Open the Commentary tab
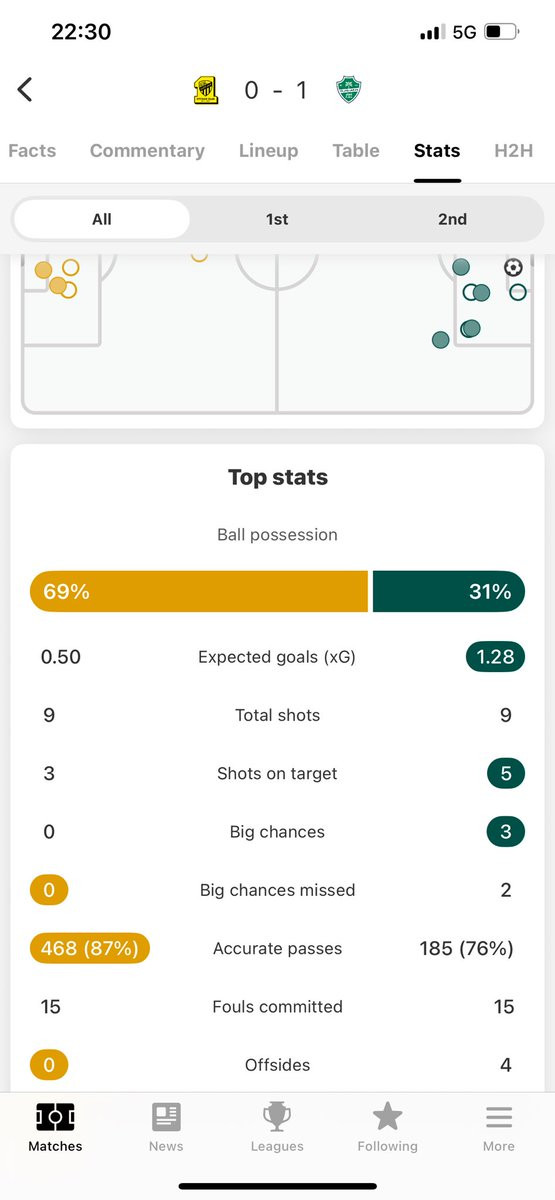Image resolution: width=555 pixels, height=1200 pixels. 147,151
